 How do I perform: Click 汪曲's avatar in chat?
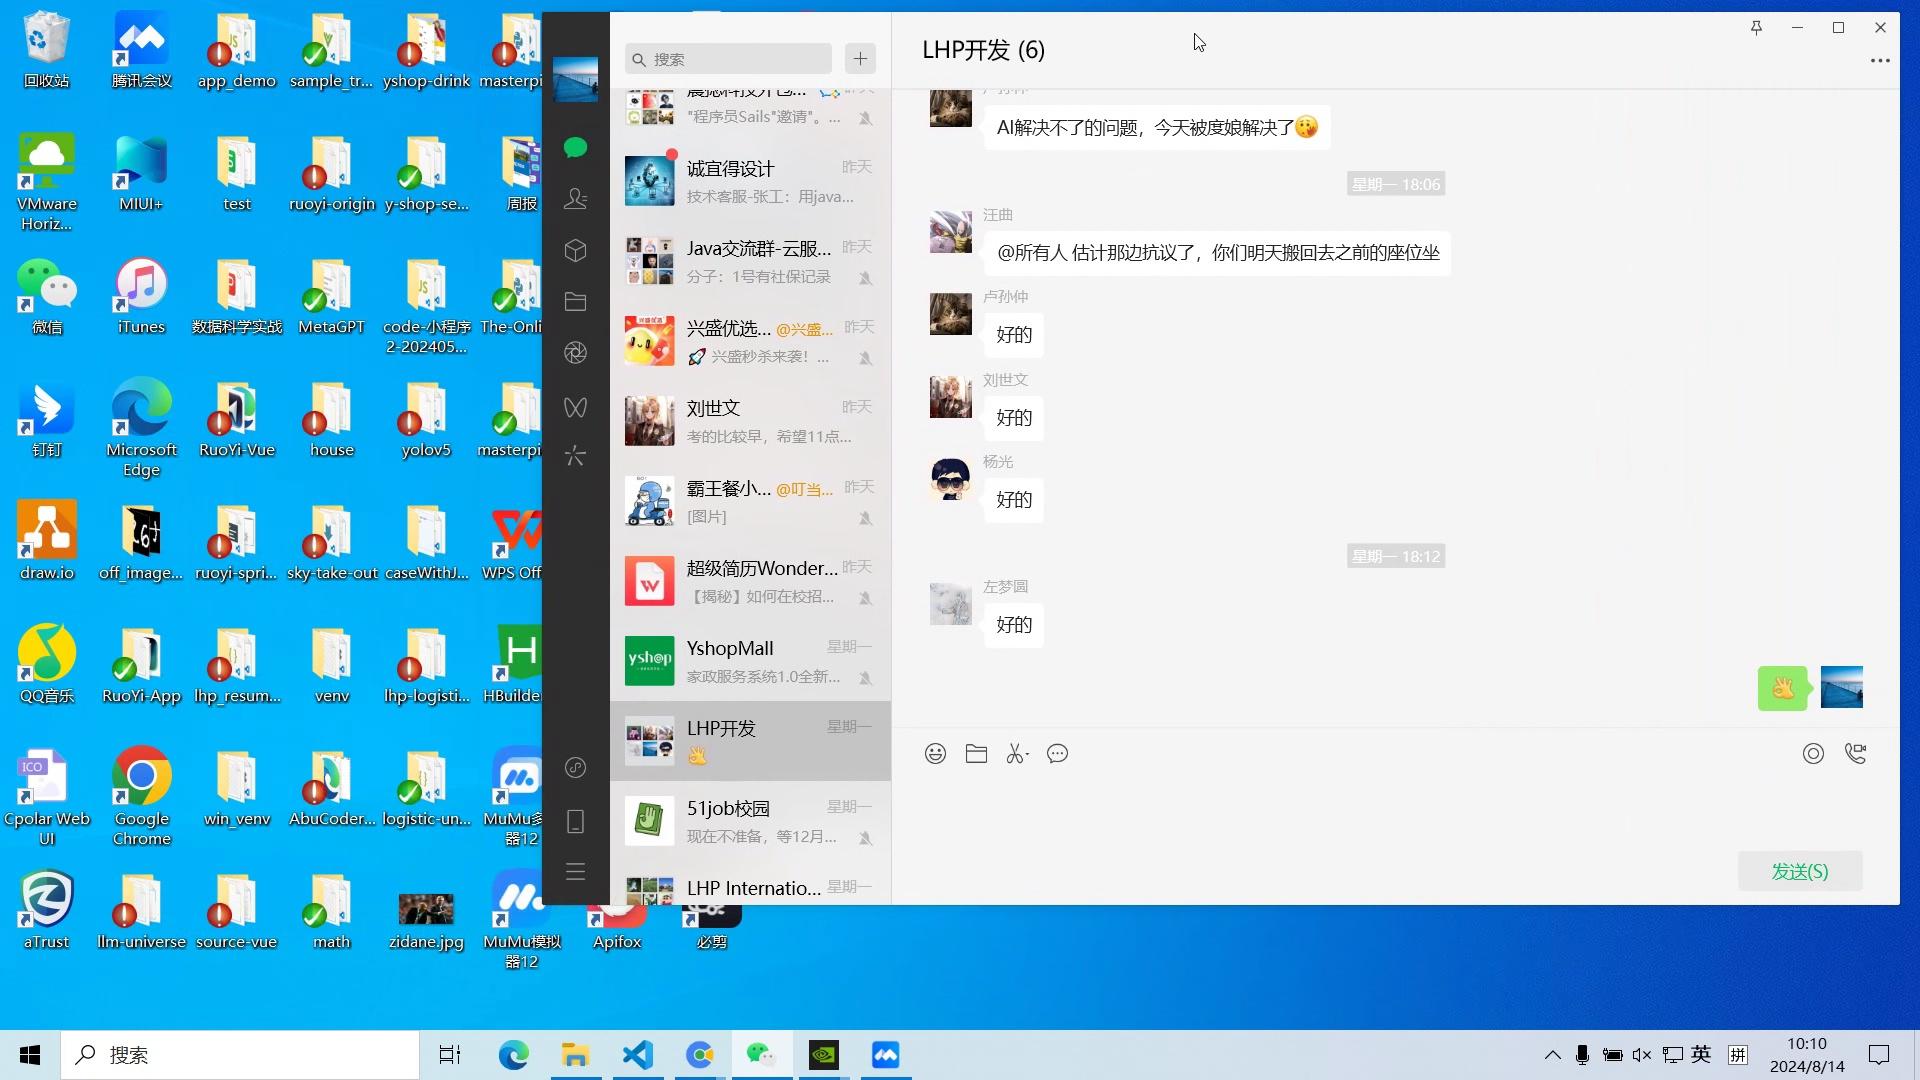(950, 232)
